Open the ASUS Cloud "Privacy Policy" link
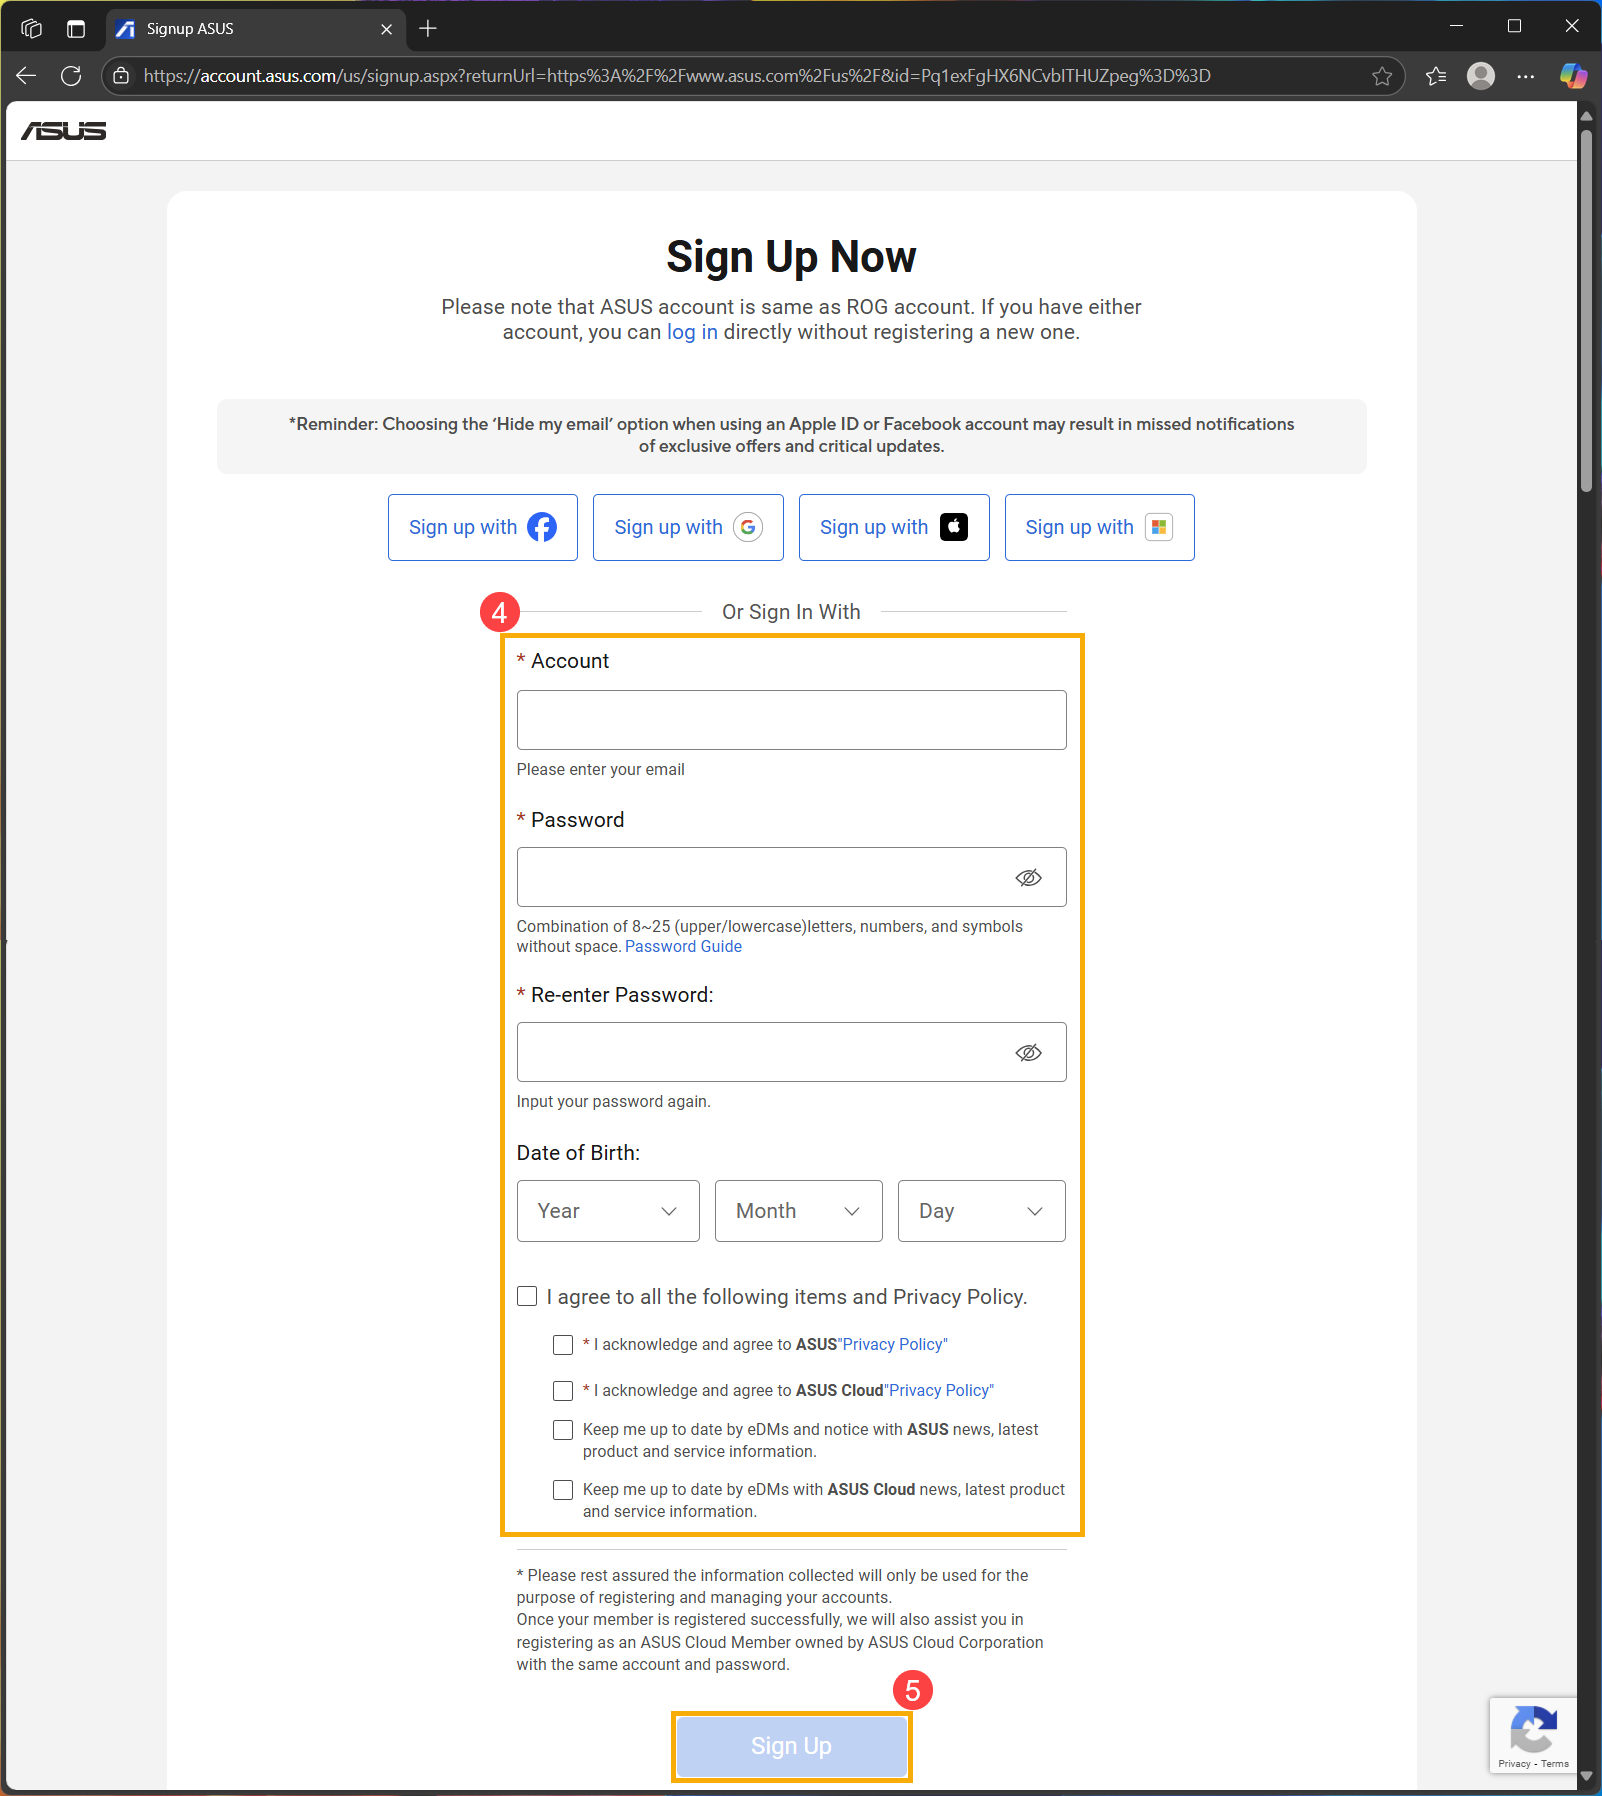 tap(939, 1391)
